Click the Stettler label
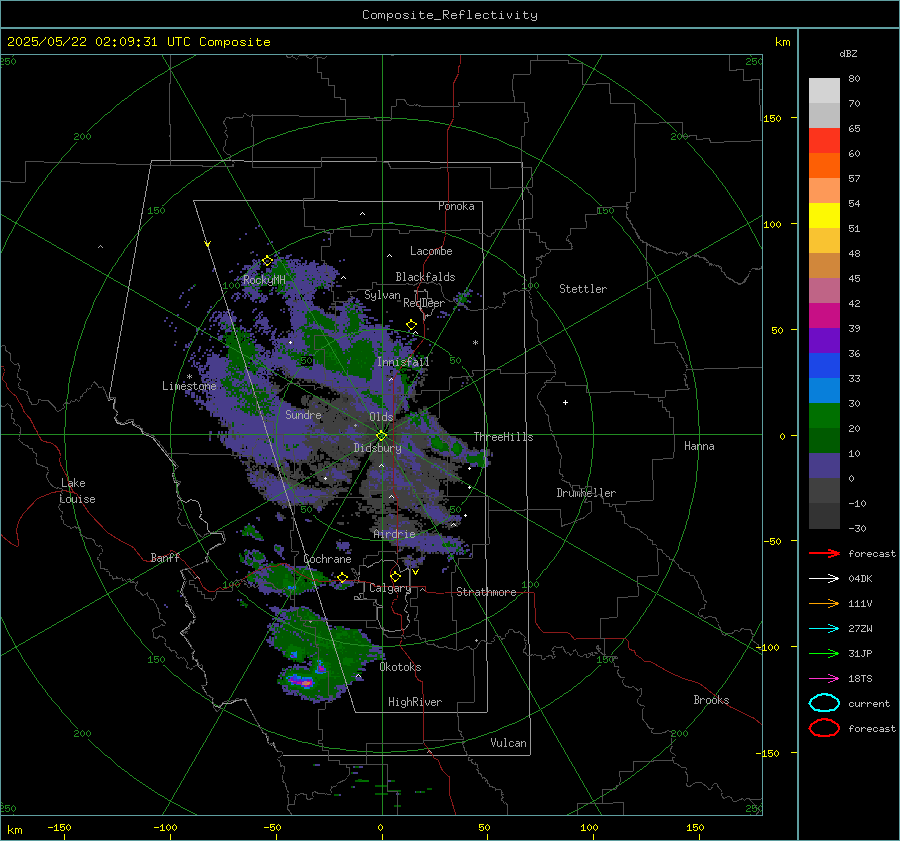Image resolution: width=900 pixels, height=841 pixels. click(583, 289)
